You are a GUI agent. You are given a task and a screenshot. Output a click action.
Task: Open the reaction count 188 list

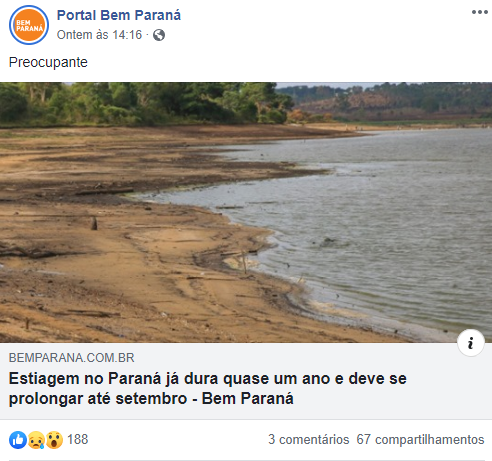click(78, 439)
